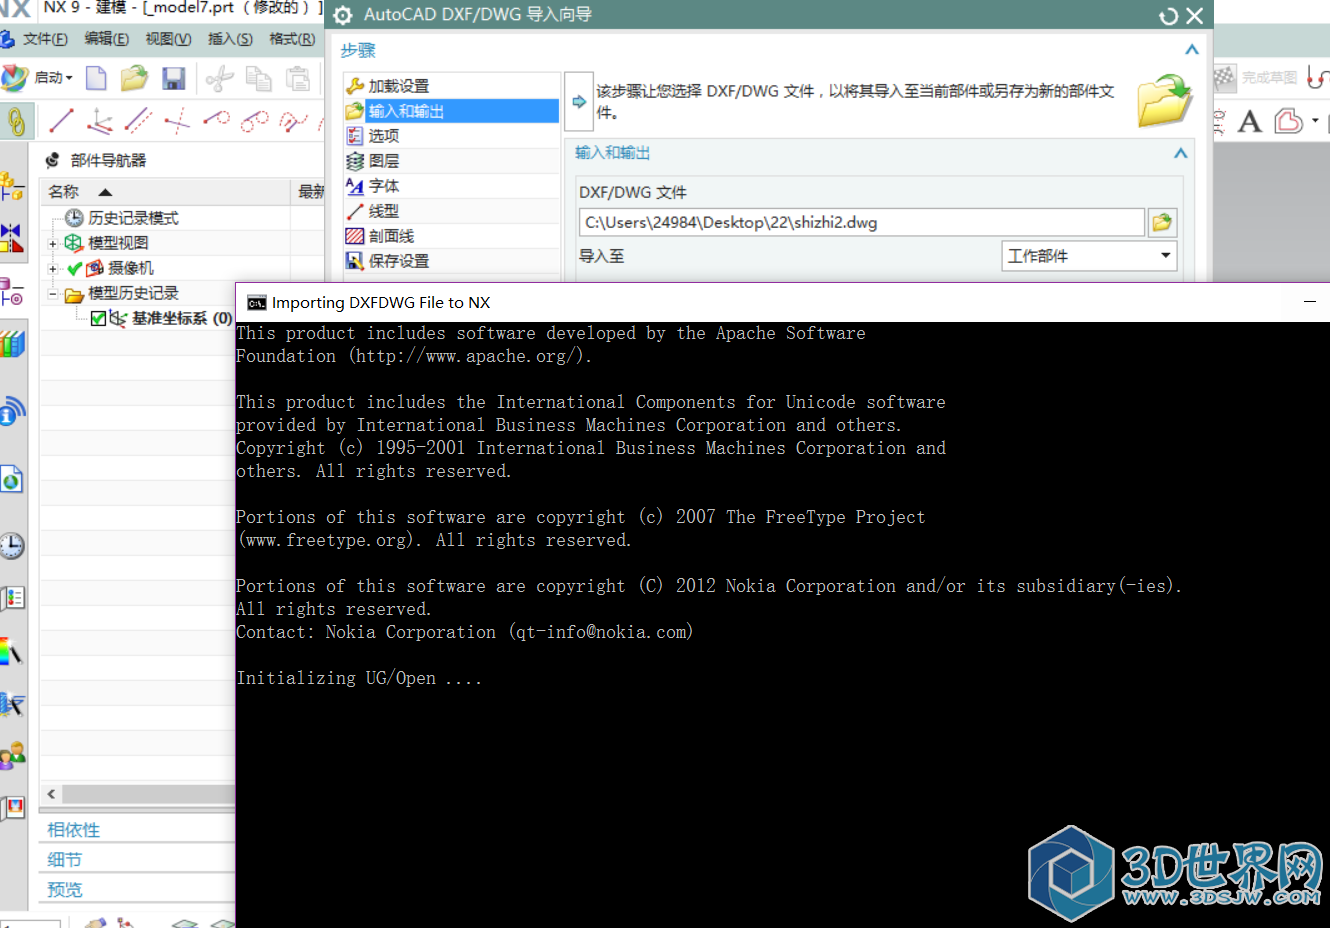The image size is (1330, 928).
Task: Select the 图层 wizard step
Action: (451, 161)
